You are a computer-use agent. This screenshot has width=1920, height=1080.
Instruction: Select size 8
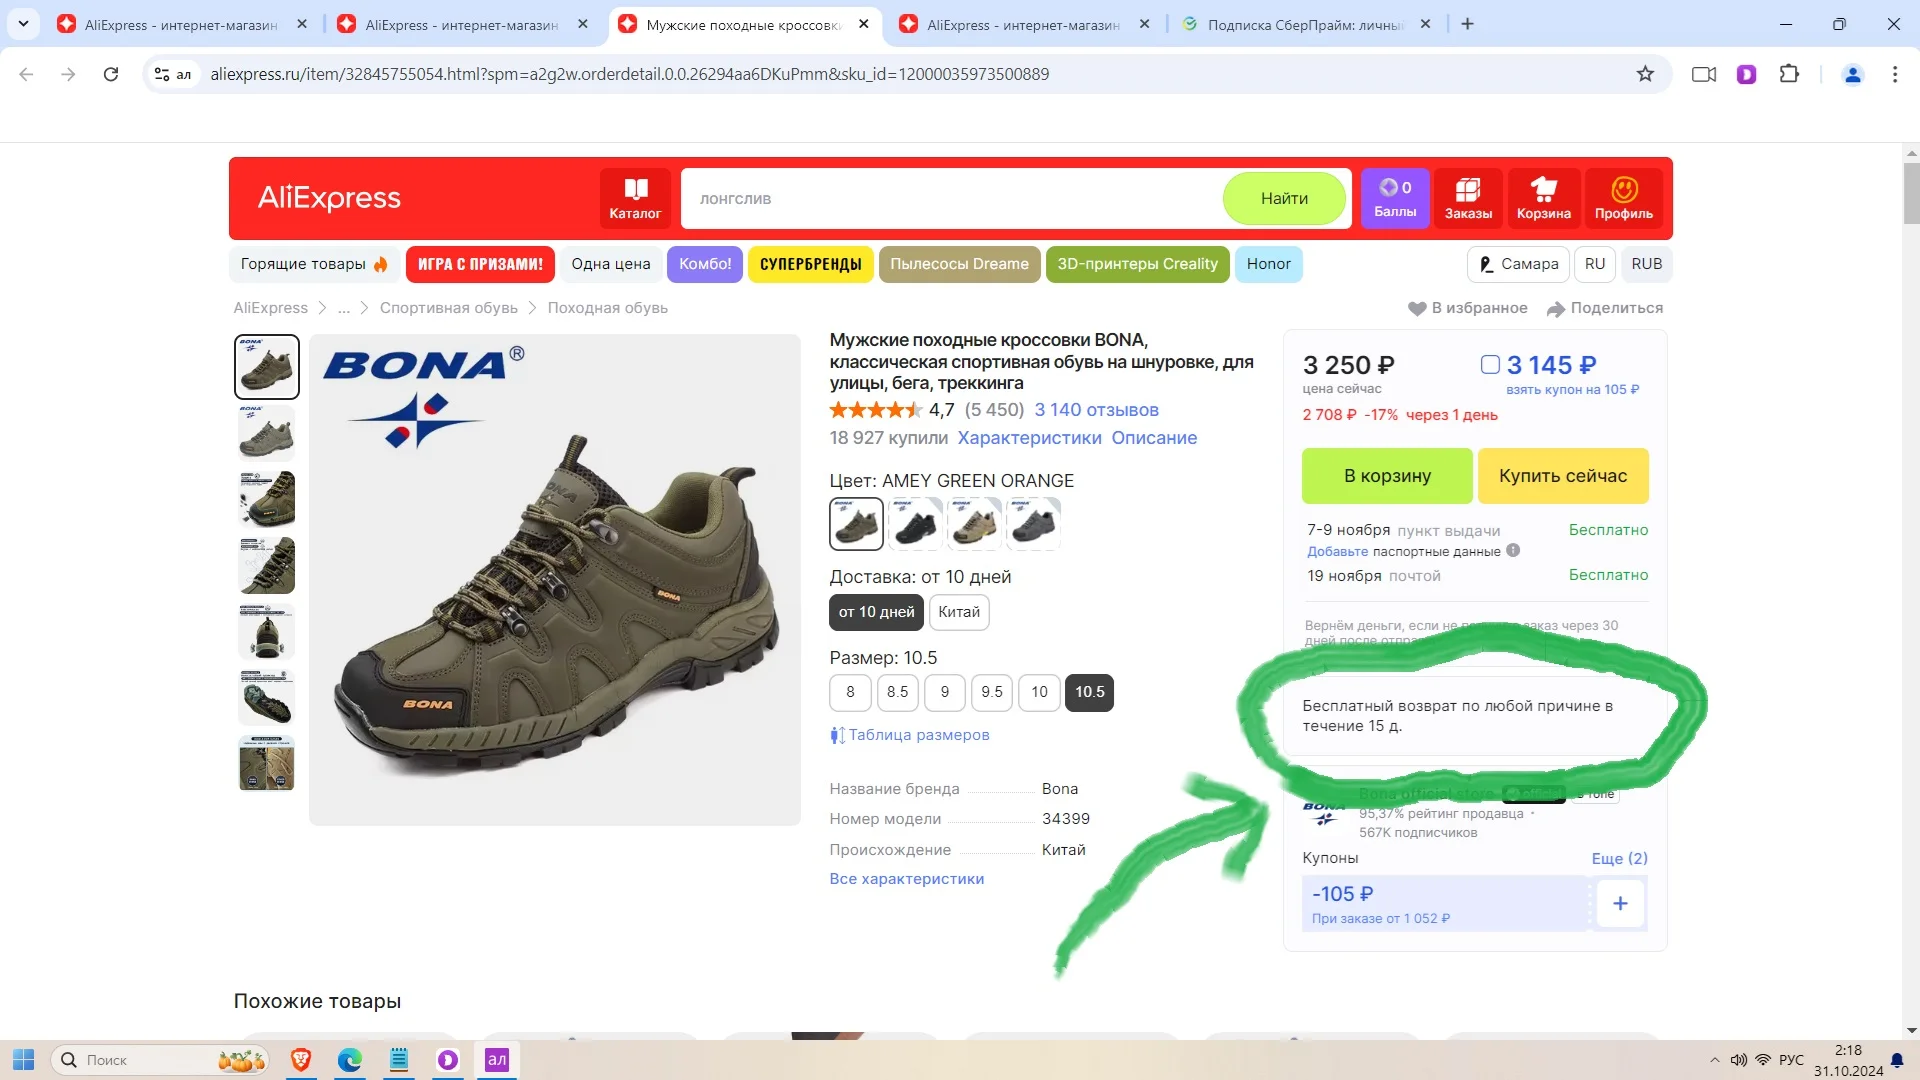tap(850, 692)
